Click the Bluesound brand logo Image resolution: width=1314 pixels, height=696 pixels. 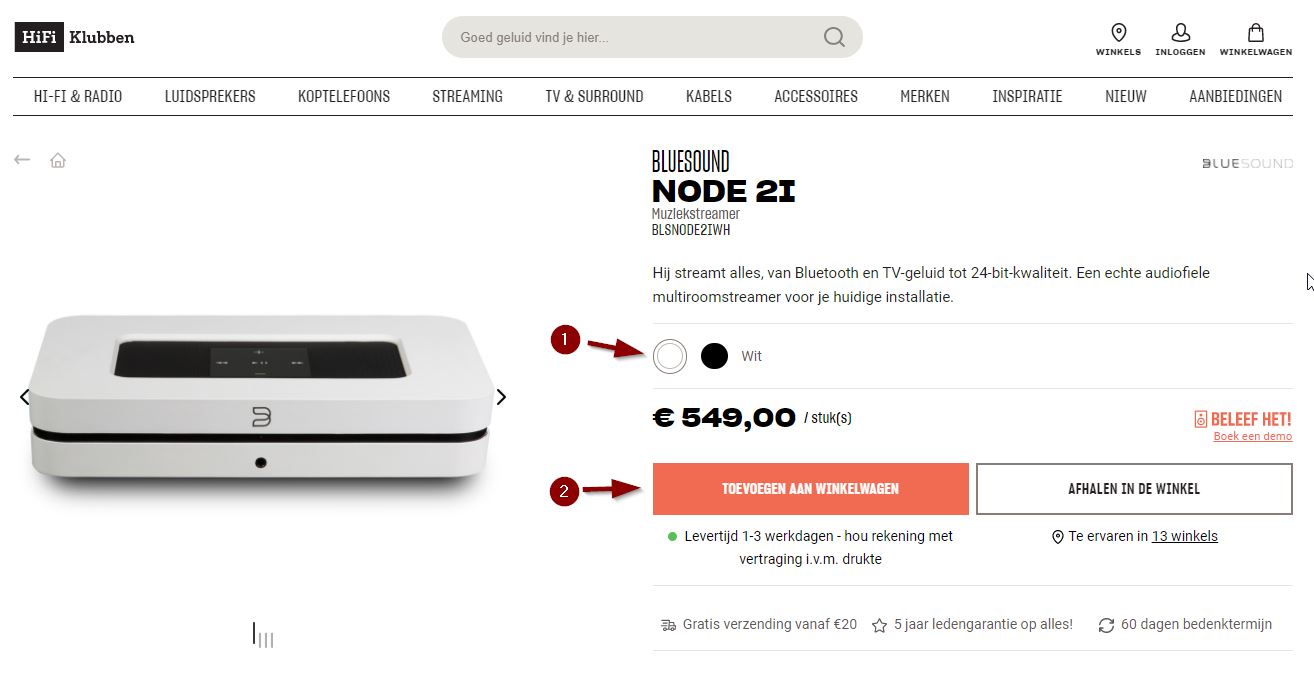[1247, 163]
